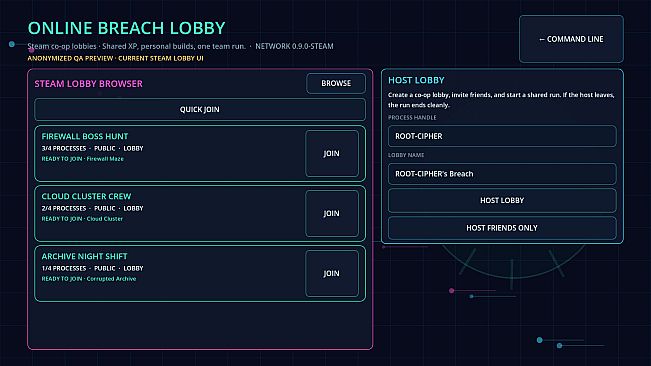This screenshot has width=651, height=366.
Task: Return to the Command Line screen
Action: pos(571,39)
